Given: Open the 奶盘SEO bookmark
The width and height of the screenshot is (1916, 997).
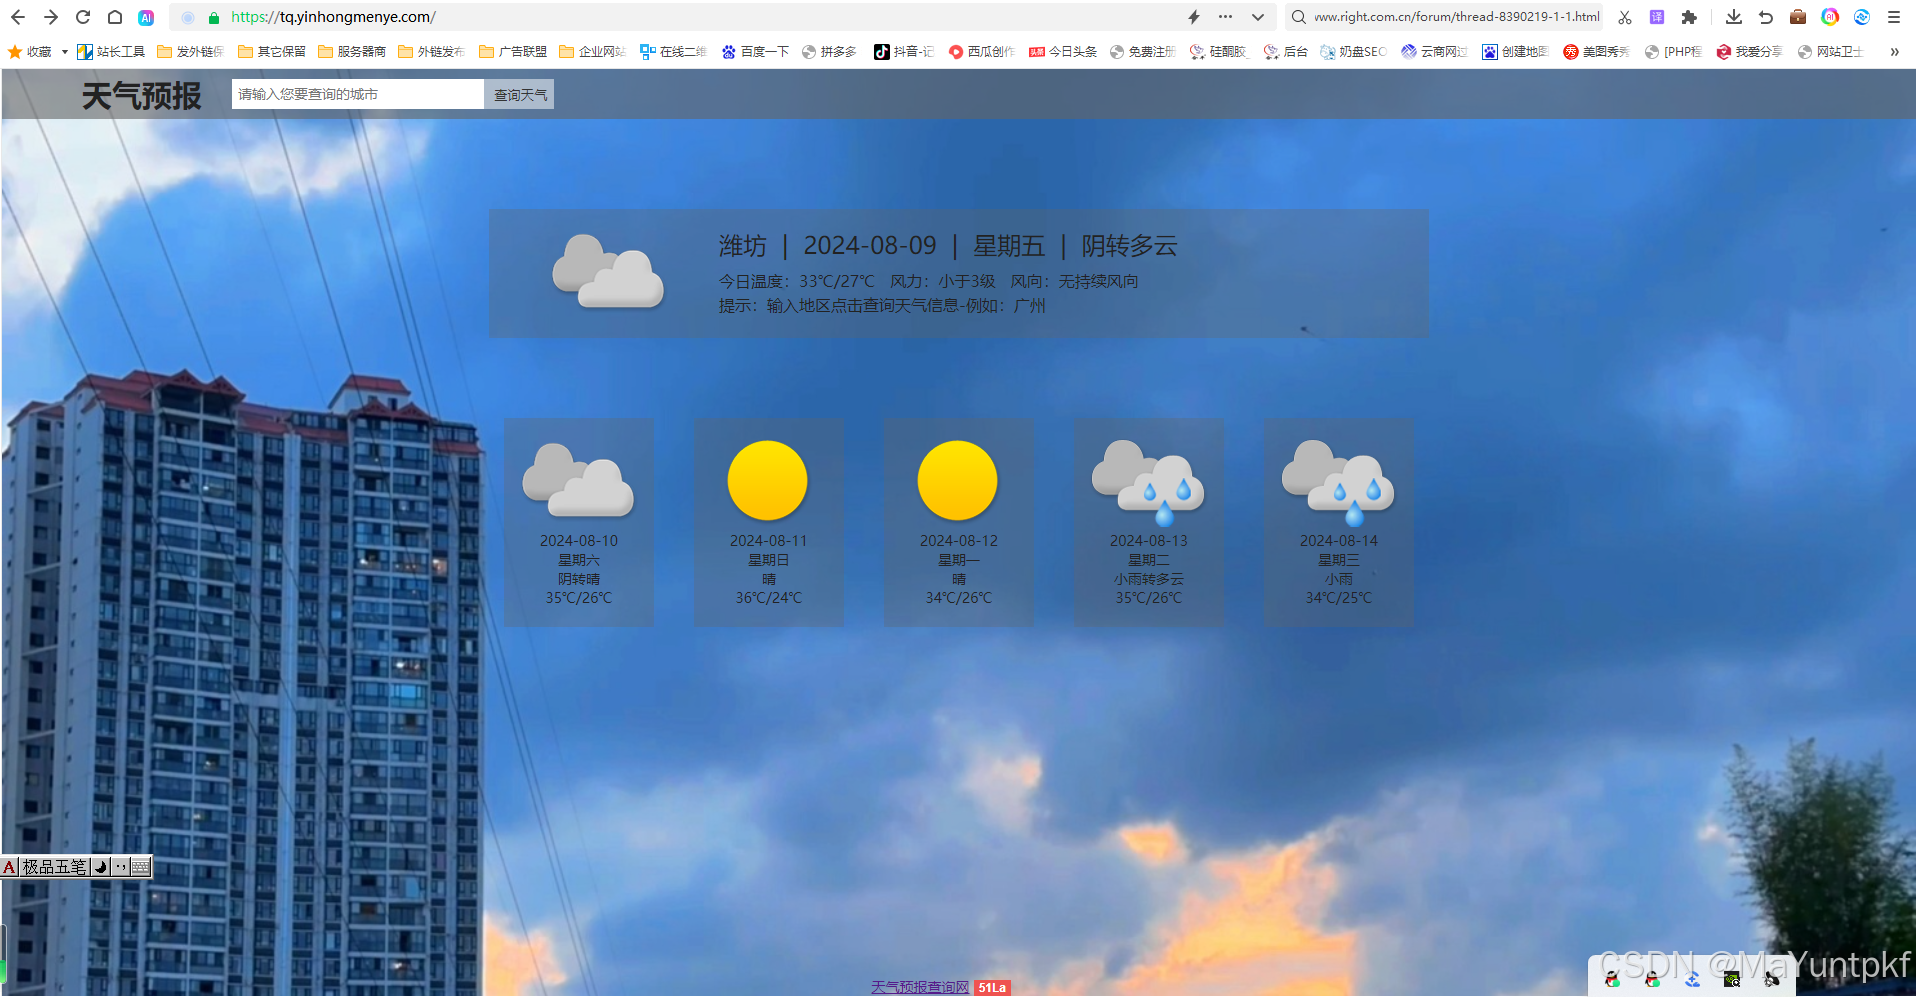Looking at the screenshot, I should point(1353,52).
